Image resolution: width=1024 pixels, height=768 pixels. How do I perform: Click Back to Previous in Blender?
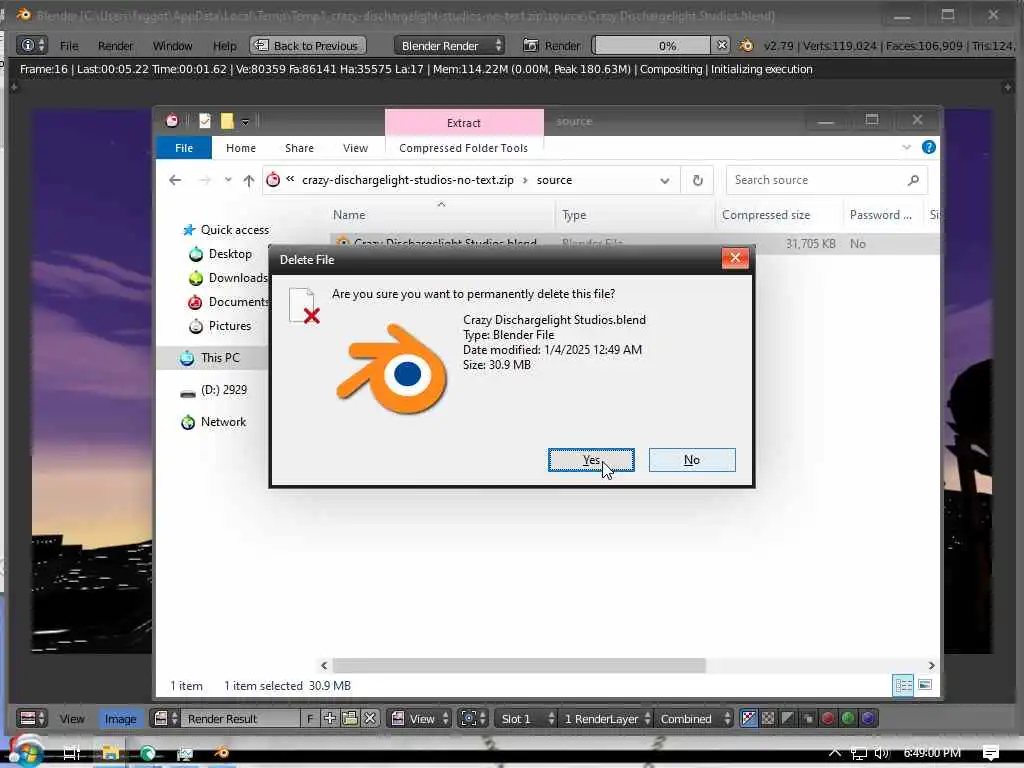pyautogui.click(x=308, y=46)
